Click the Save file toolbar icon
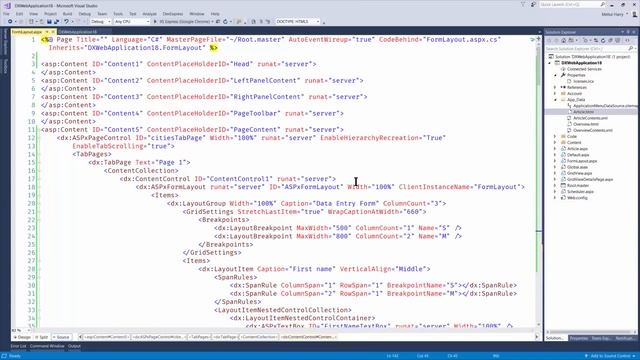The image size is (640, 360). tap(49, 22)
